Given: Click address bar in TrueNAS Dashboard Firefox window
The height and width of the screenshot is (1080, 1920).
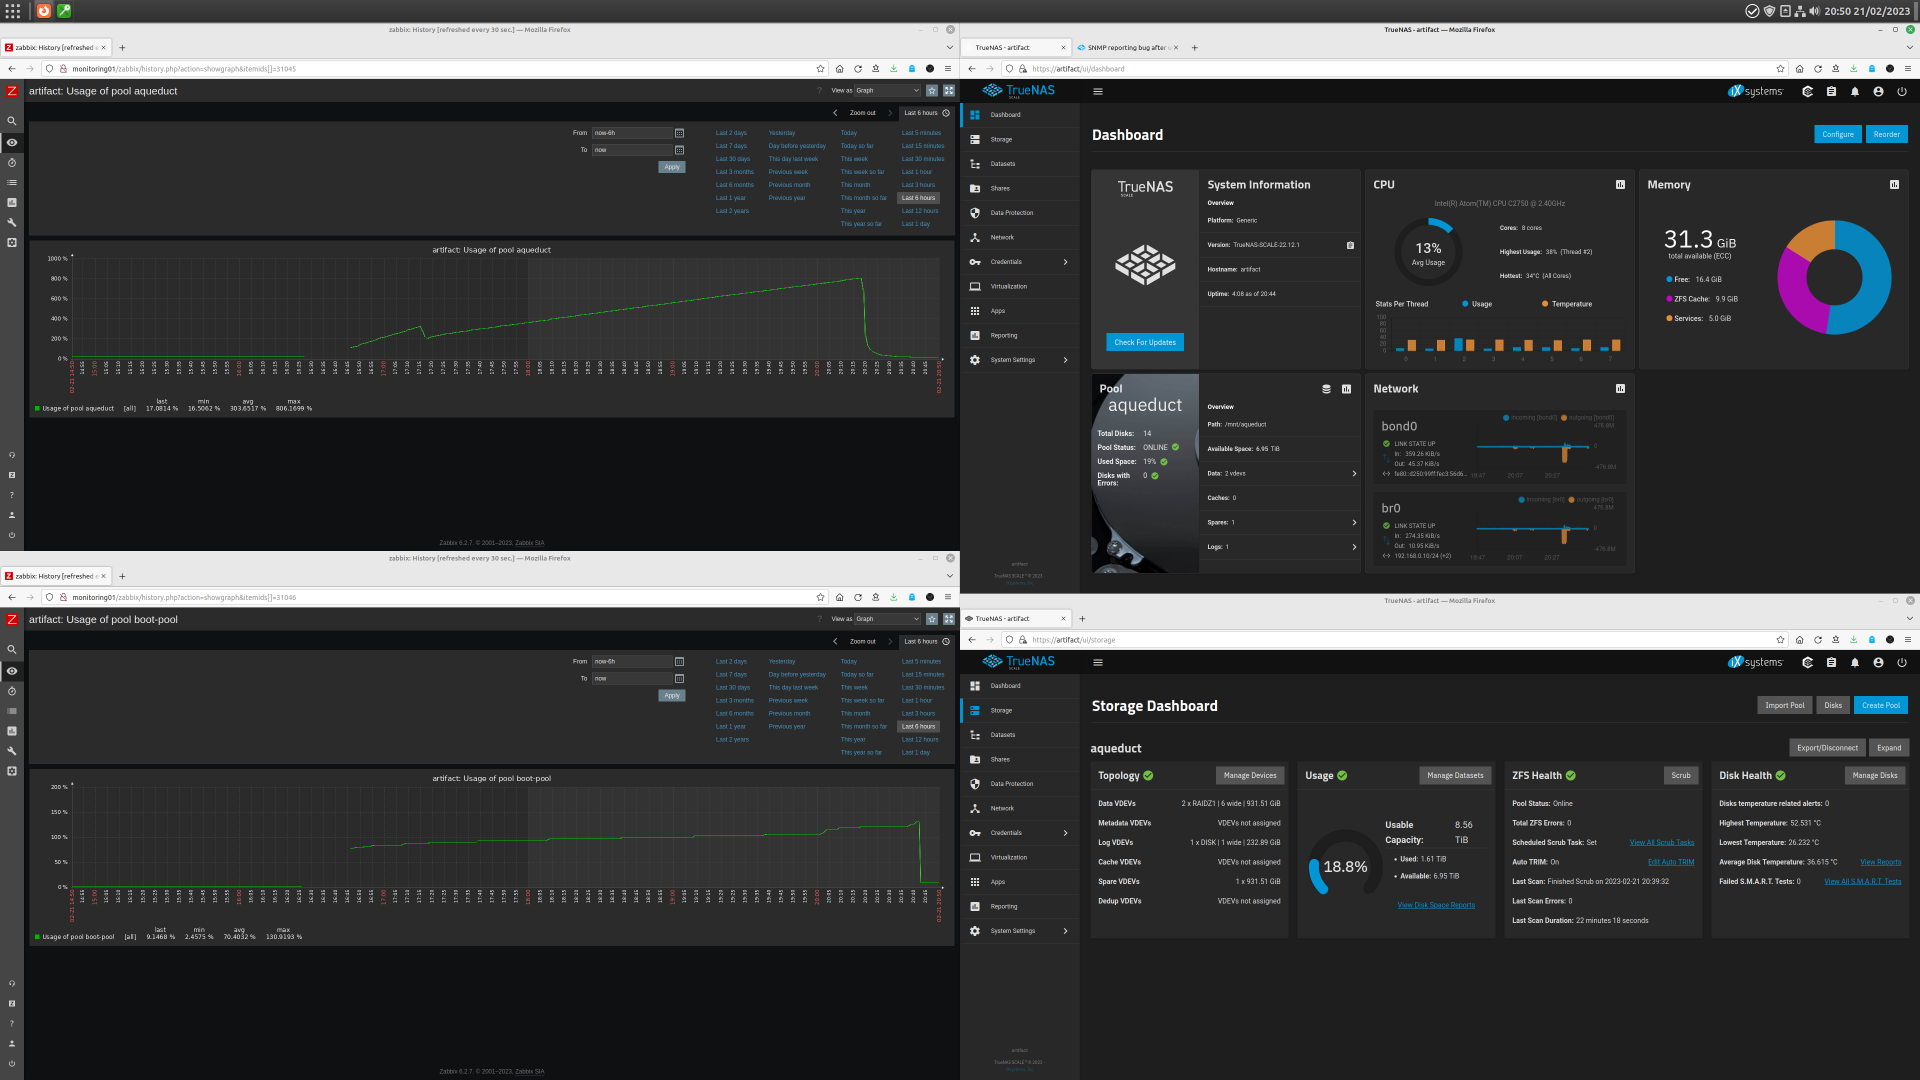Looking at the screenshot, I should [x=1400, y=69].
